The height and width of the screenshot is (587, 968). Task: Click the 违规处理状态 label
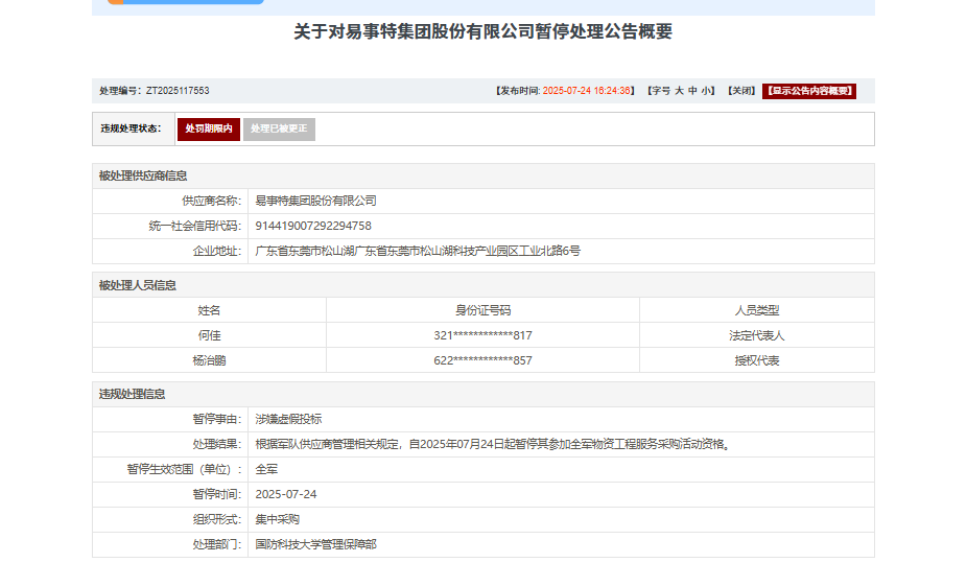coord(131,128)
